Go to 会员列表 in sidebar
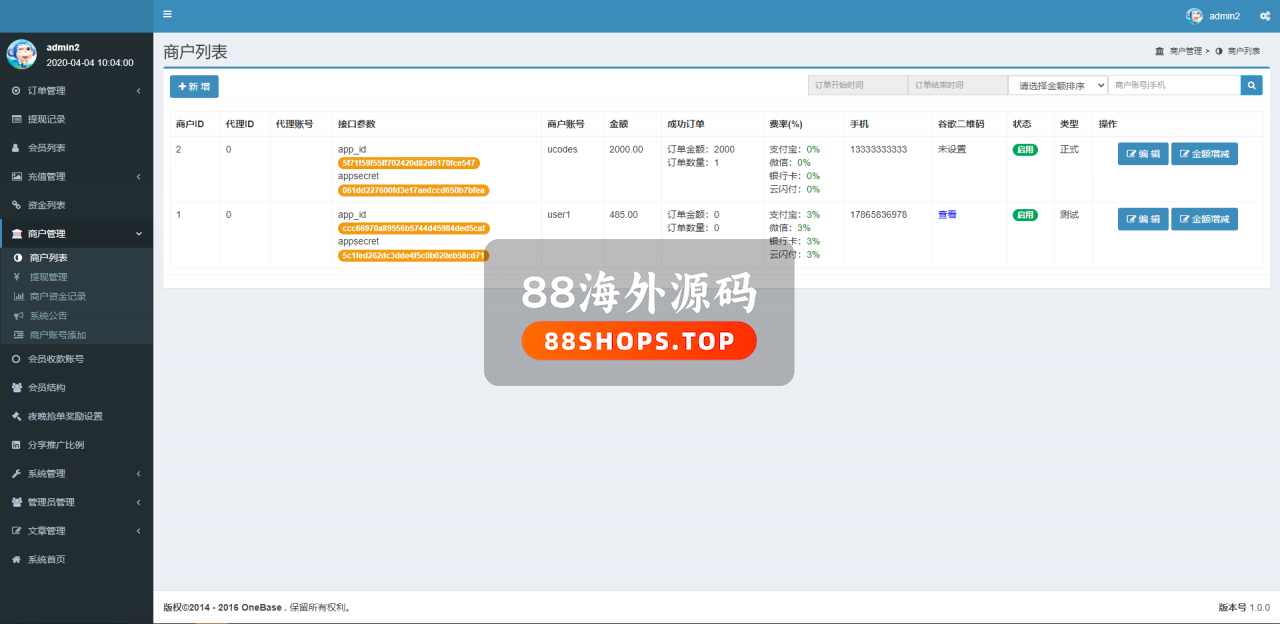Image resolution: width=1280 pixels, height=624 pixels. (x=46, y=148)
